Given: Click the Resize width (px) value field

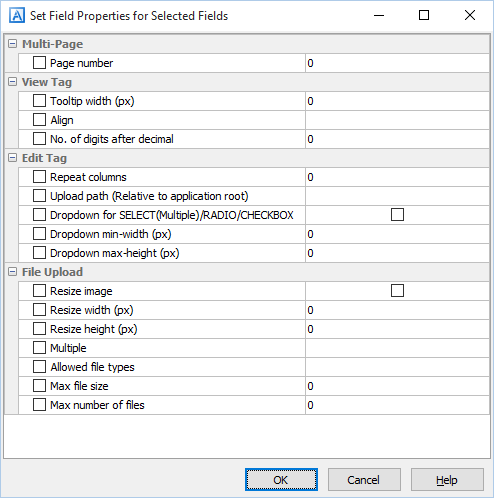Looking at the screenshot, I should tap(397, 310).
